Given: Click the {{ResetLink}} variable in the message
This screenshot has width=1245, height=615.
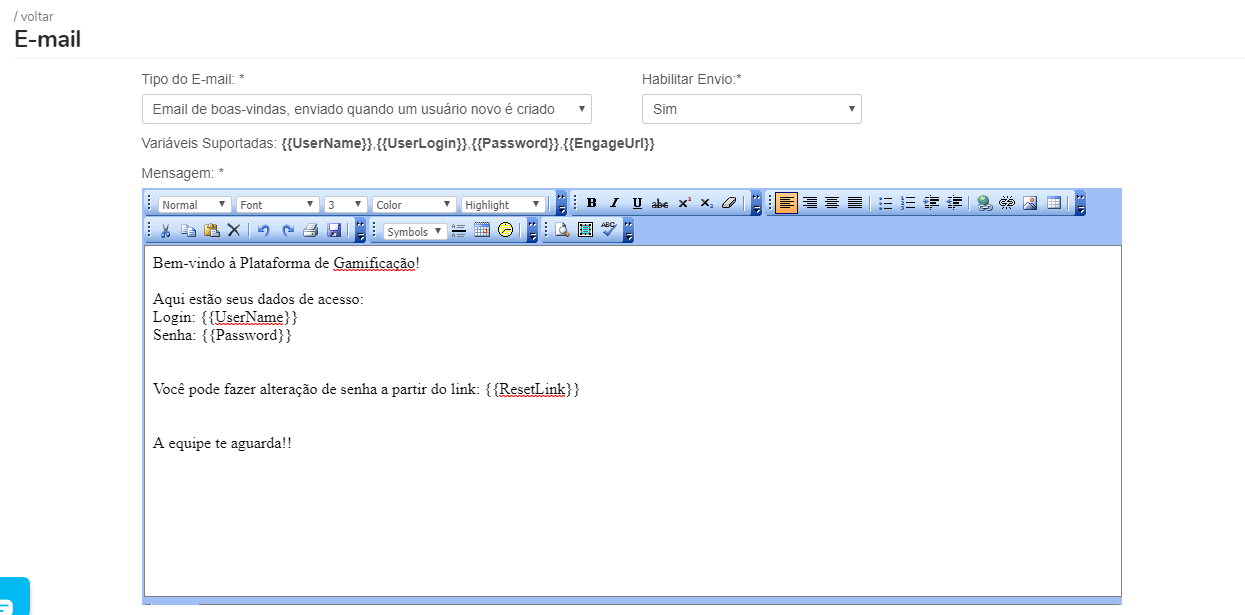Looking at the screenshot, I should (x=532, y=389).
